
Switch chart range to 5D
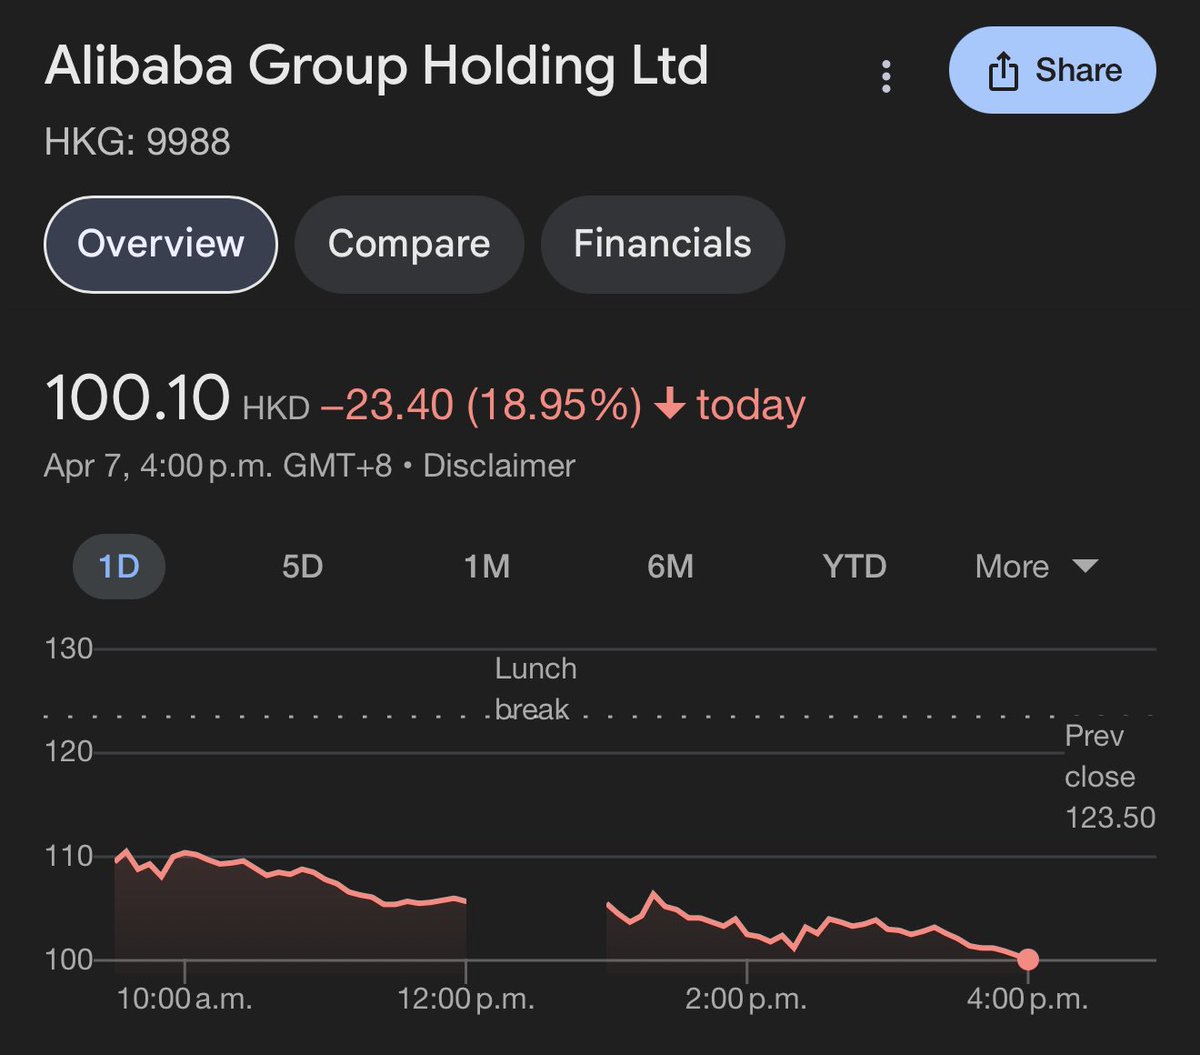(x=302, y=567)
